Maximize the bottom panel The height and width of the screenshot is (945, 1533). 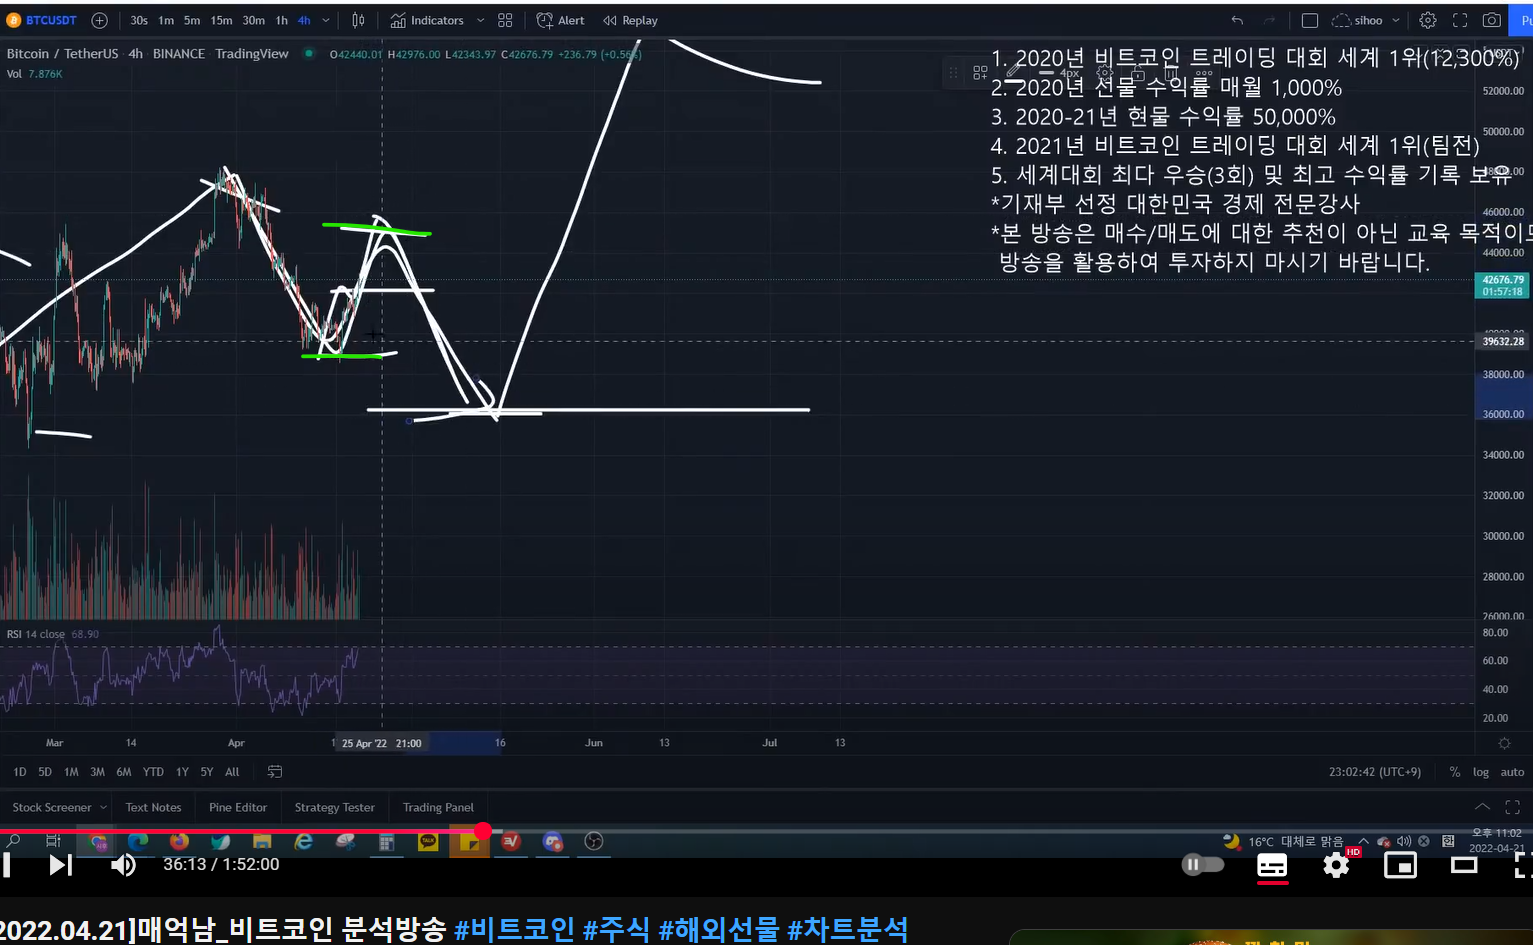click(1512, 807)
